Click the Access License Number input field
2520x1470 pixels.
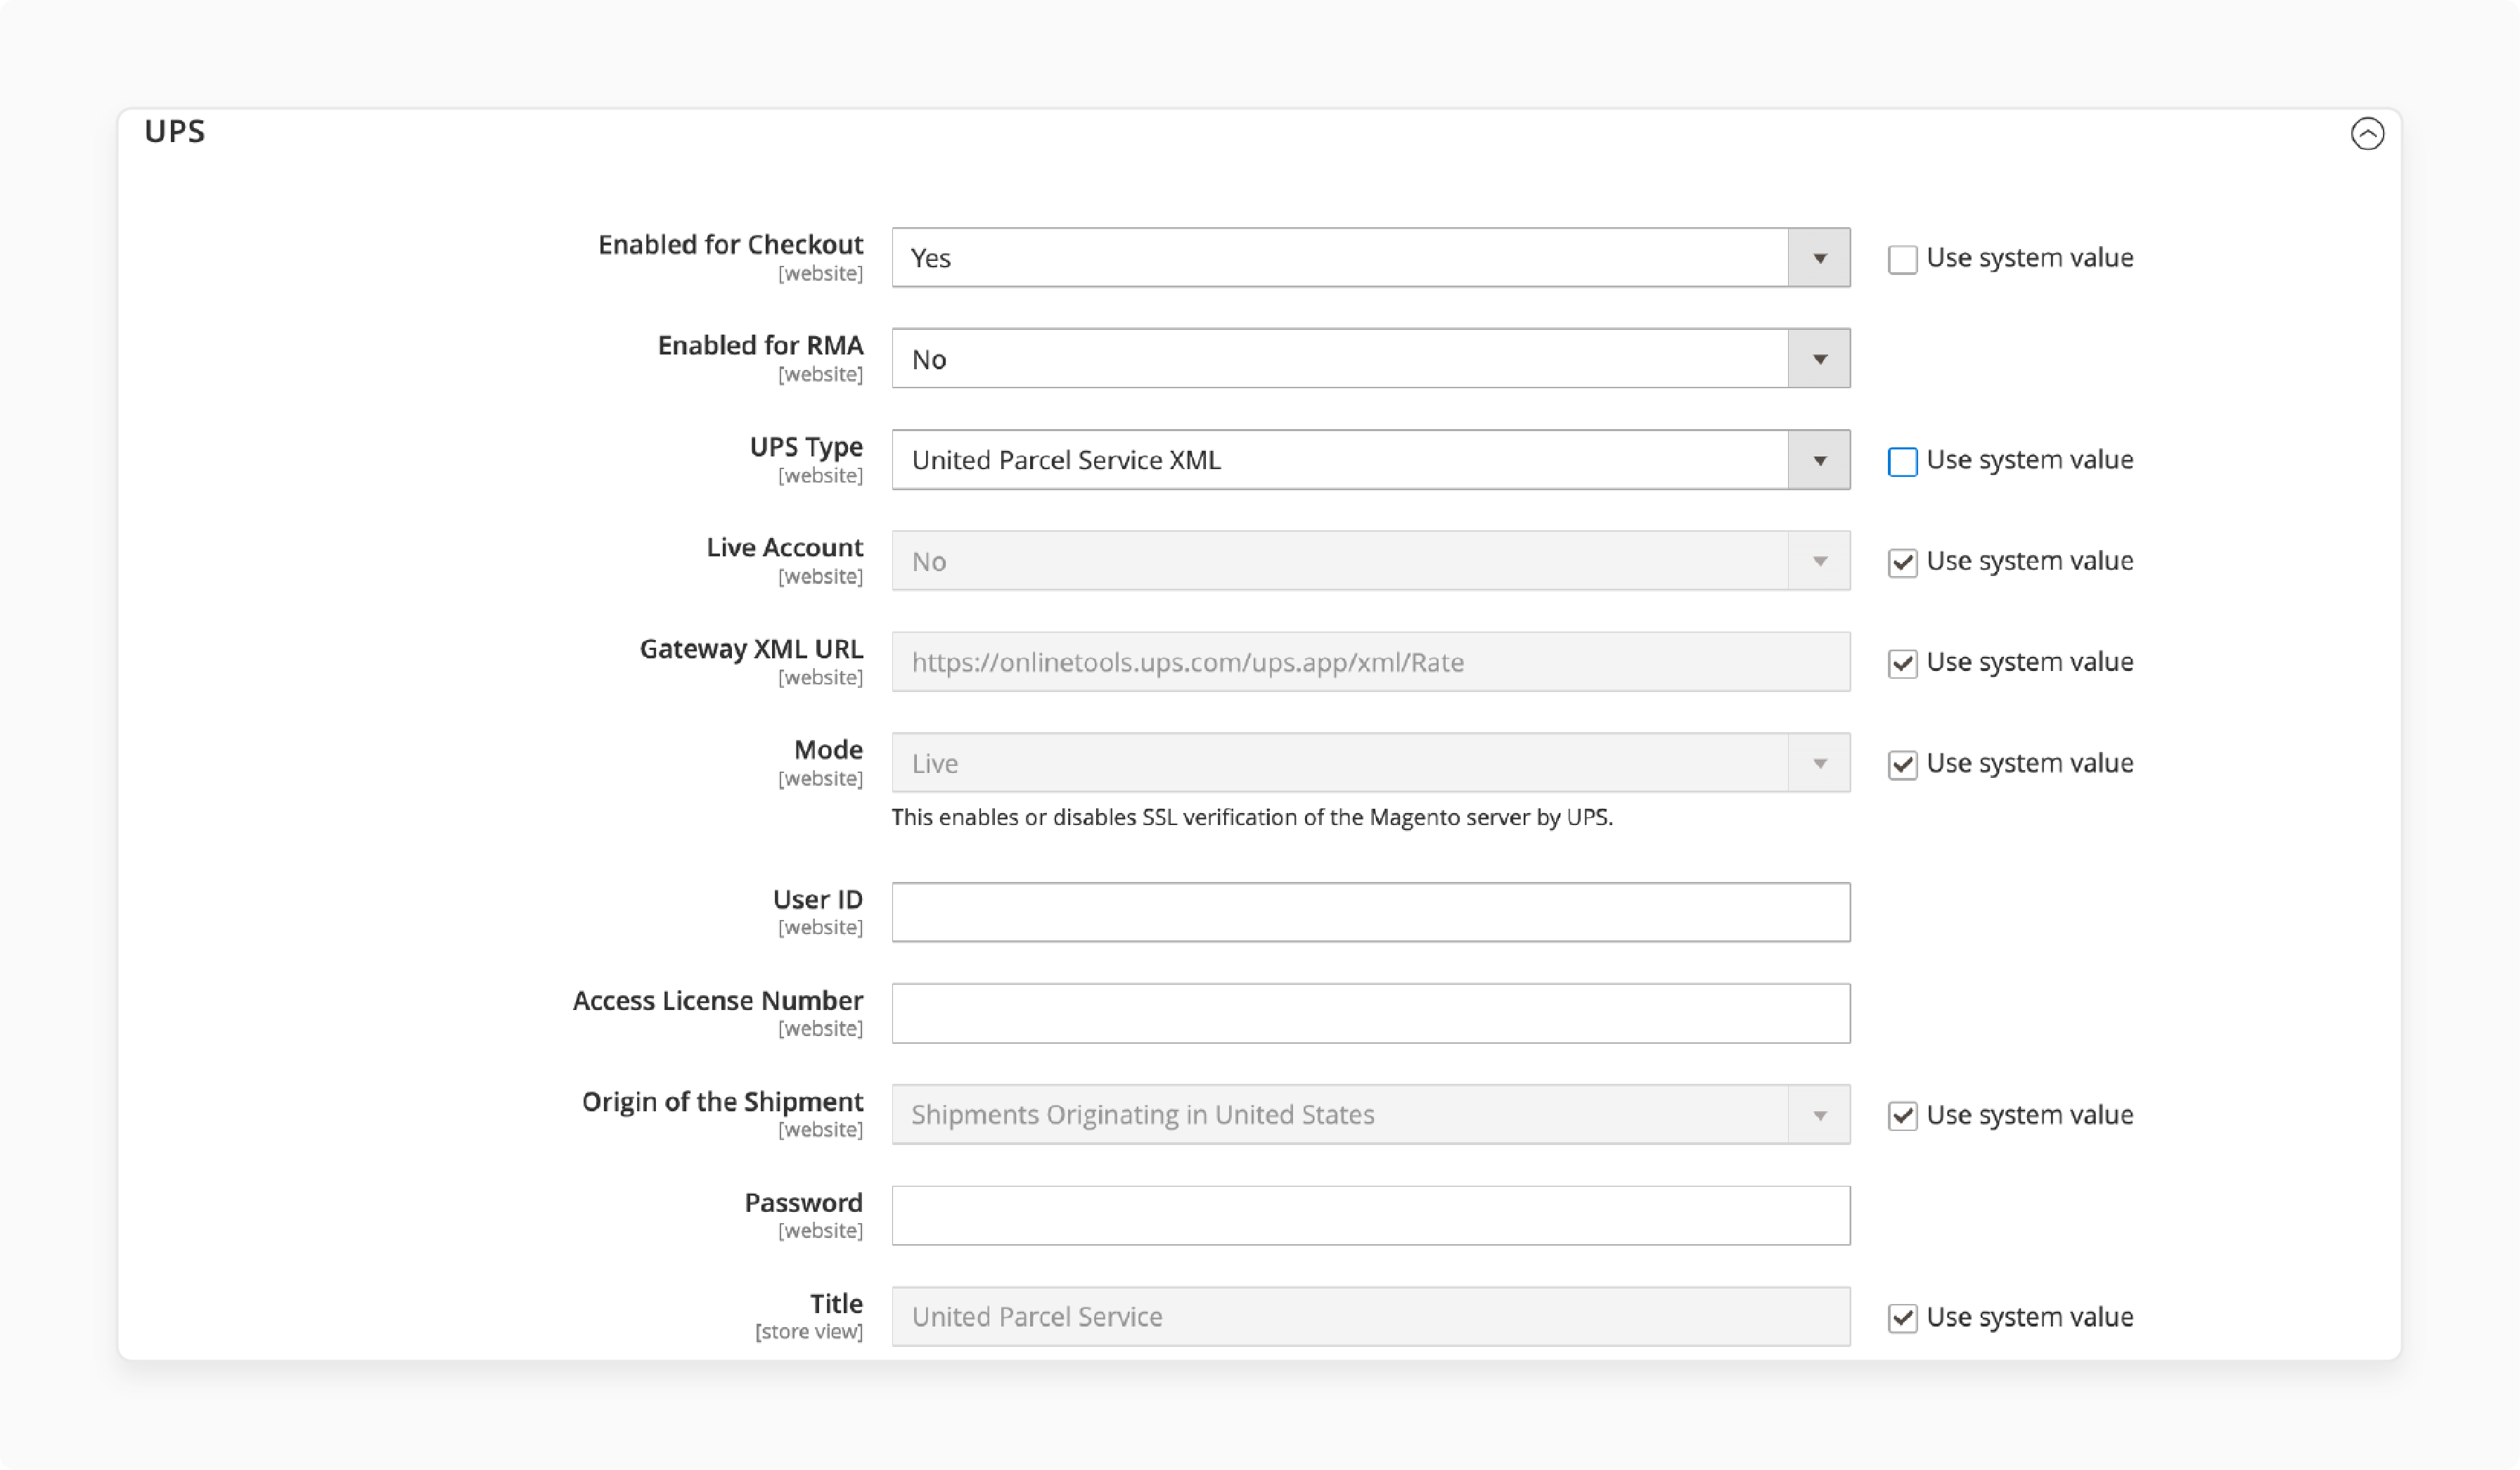pyautogui.click(x=1370, y=1013)
